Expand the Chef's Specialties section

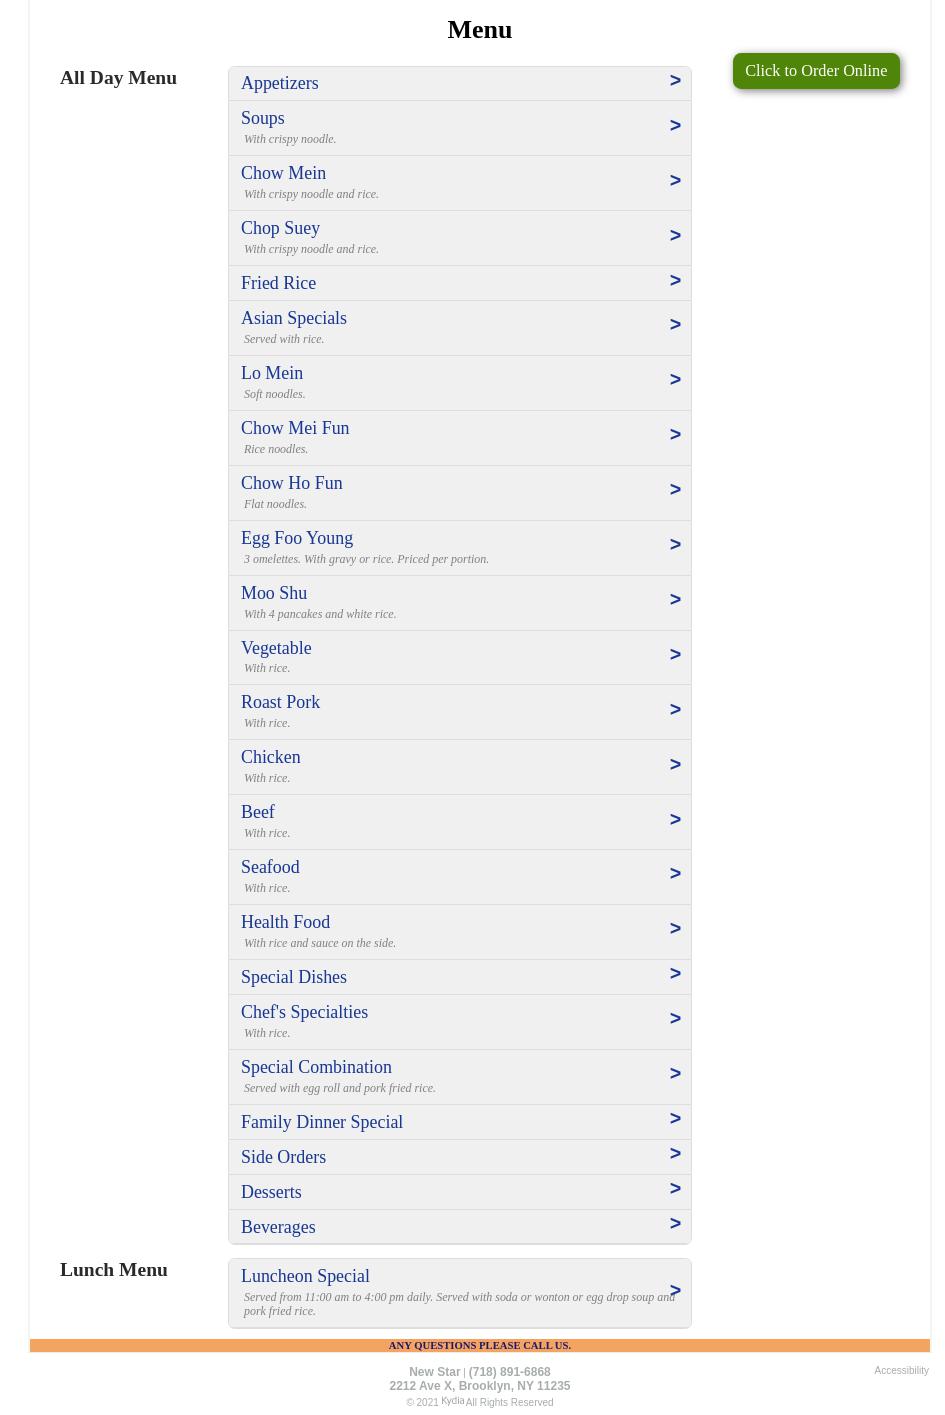[304, 1012]
